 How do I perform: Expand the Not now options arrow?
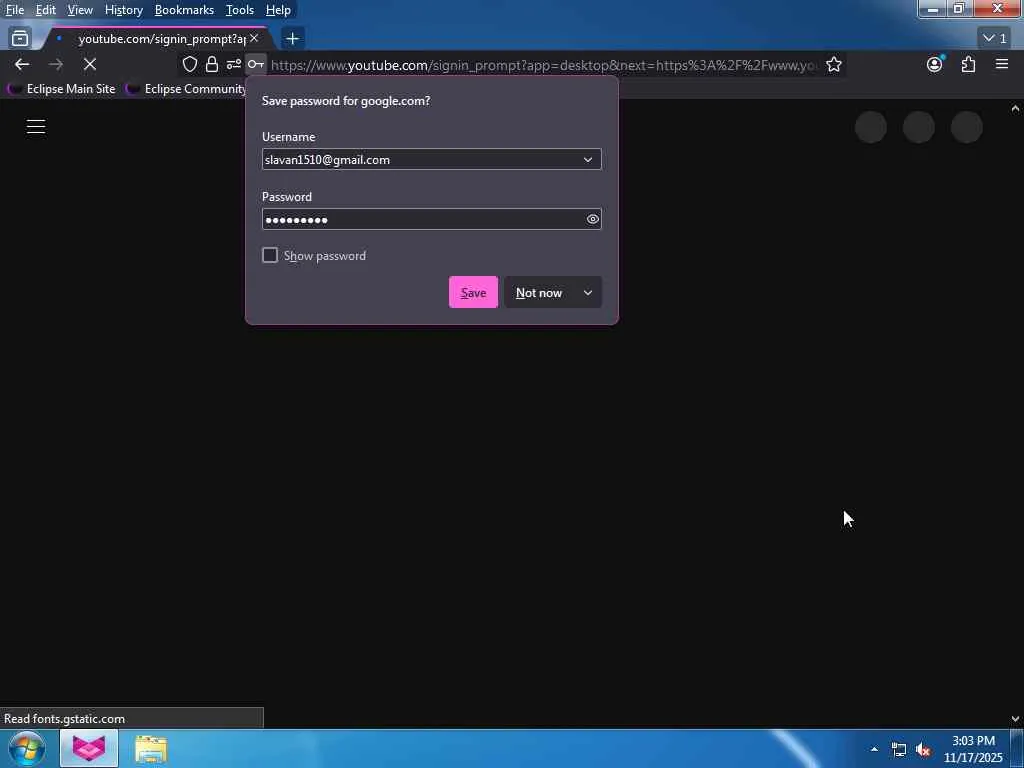pos(588,293)
